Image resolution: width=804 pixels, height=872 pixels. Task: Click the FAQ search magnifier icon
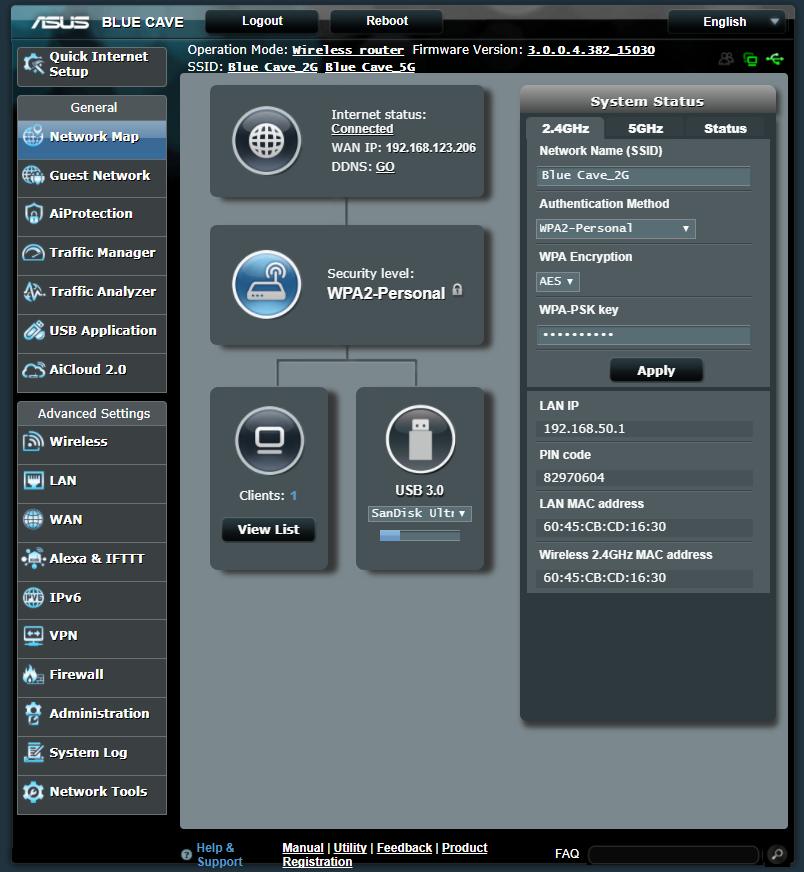point(777,853)
